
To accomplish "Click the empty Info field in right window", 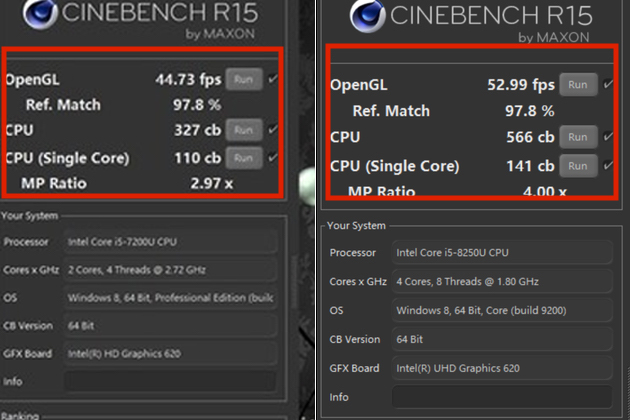I will click(502, 397).
